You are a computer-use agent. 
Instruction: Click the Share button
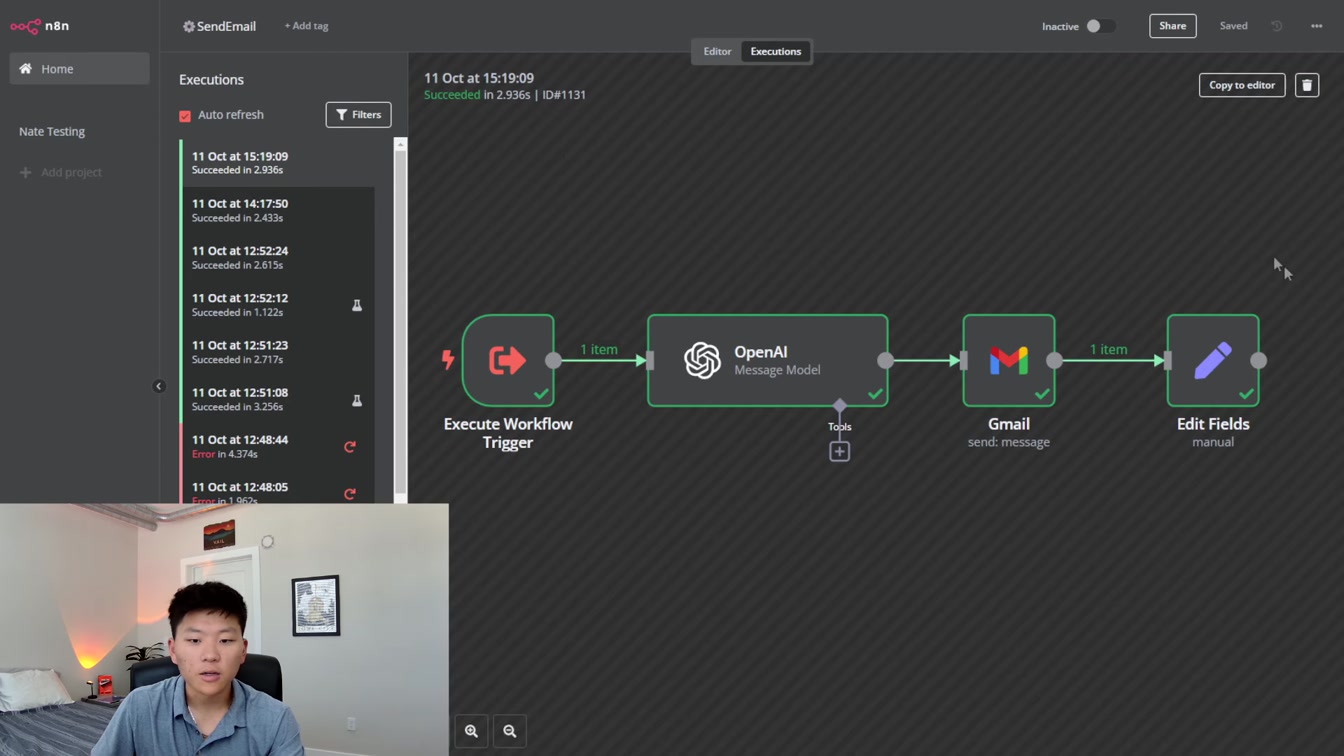coord(1173,26)
